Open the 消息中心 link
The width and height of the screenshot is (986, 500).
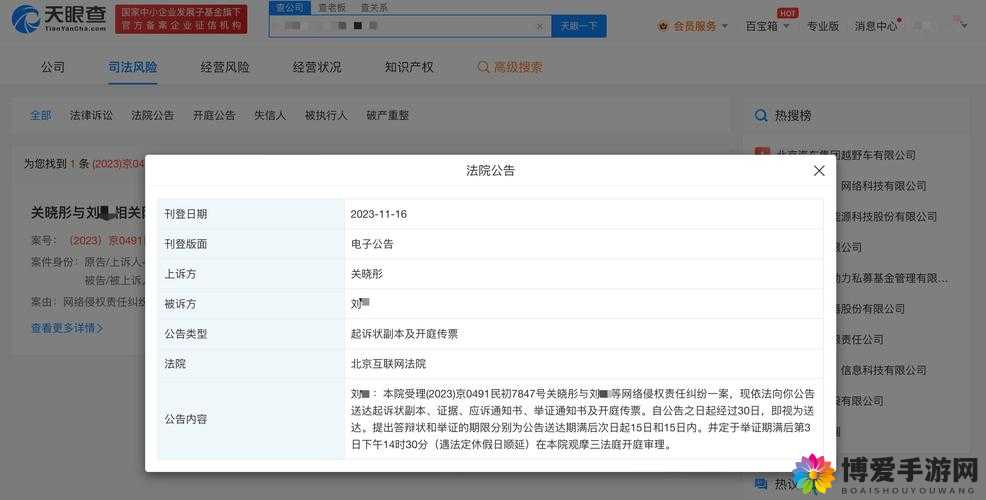pyautogui.click(x=875, y=26)
